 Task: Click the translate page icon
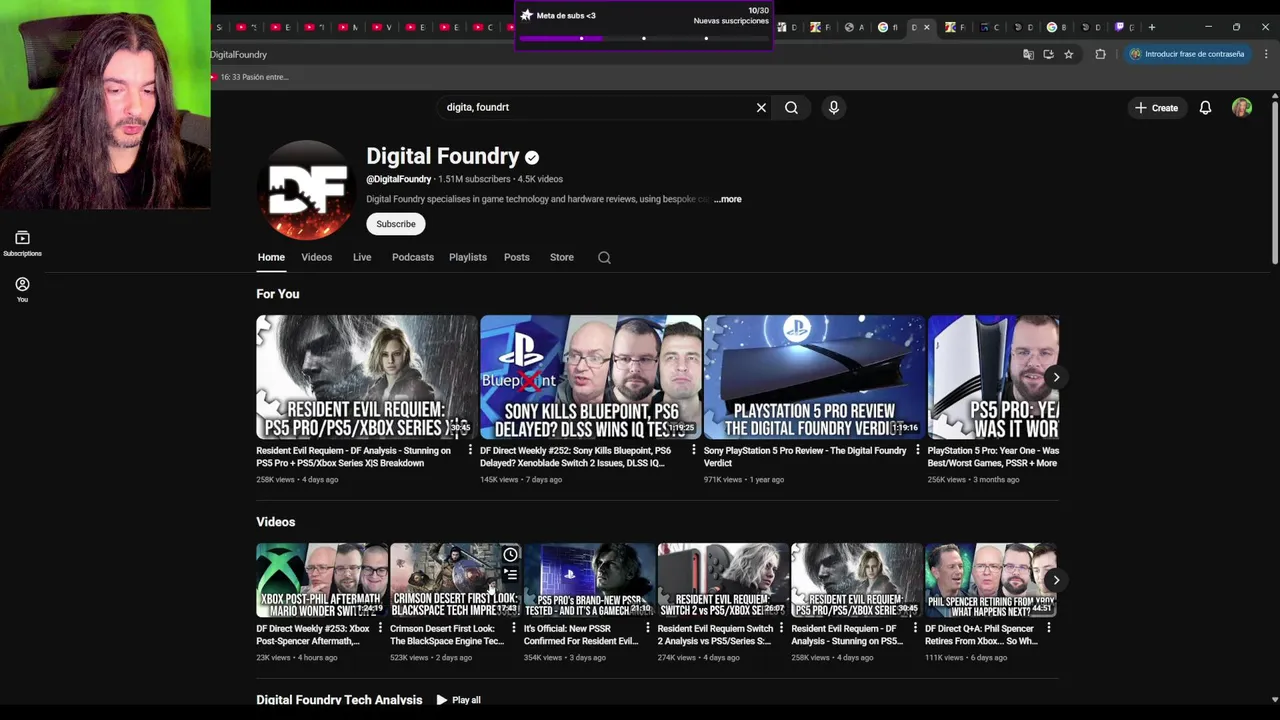(1028, 54)
